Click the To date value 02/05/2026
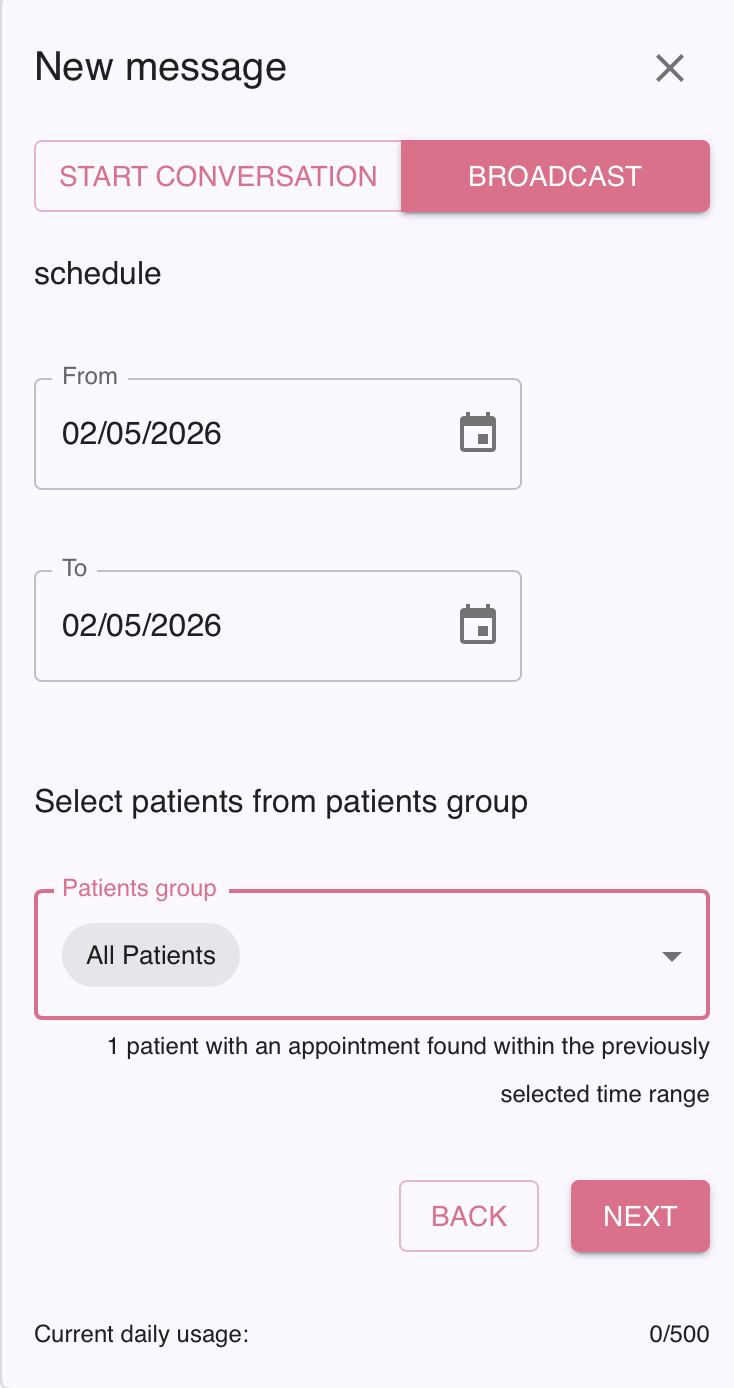The image size is (734, 1388). [x=142, y=626]
